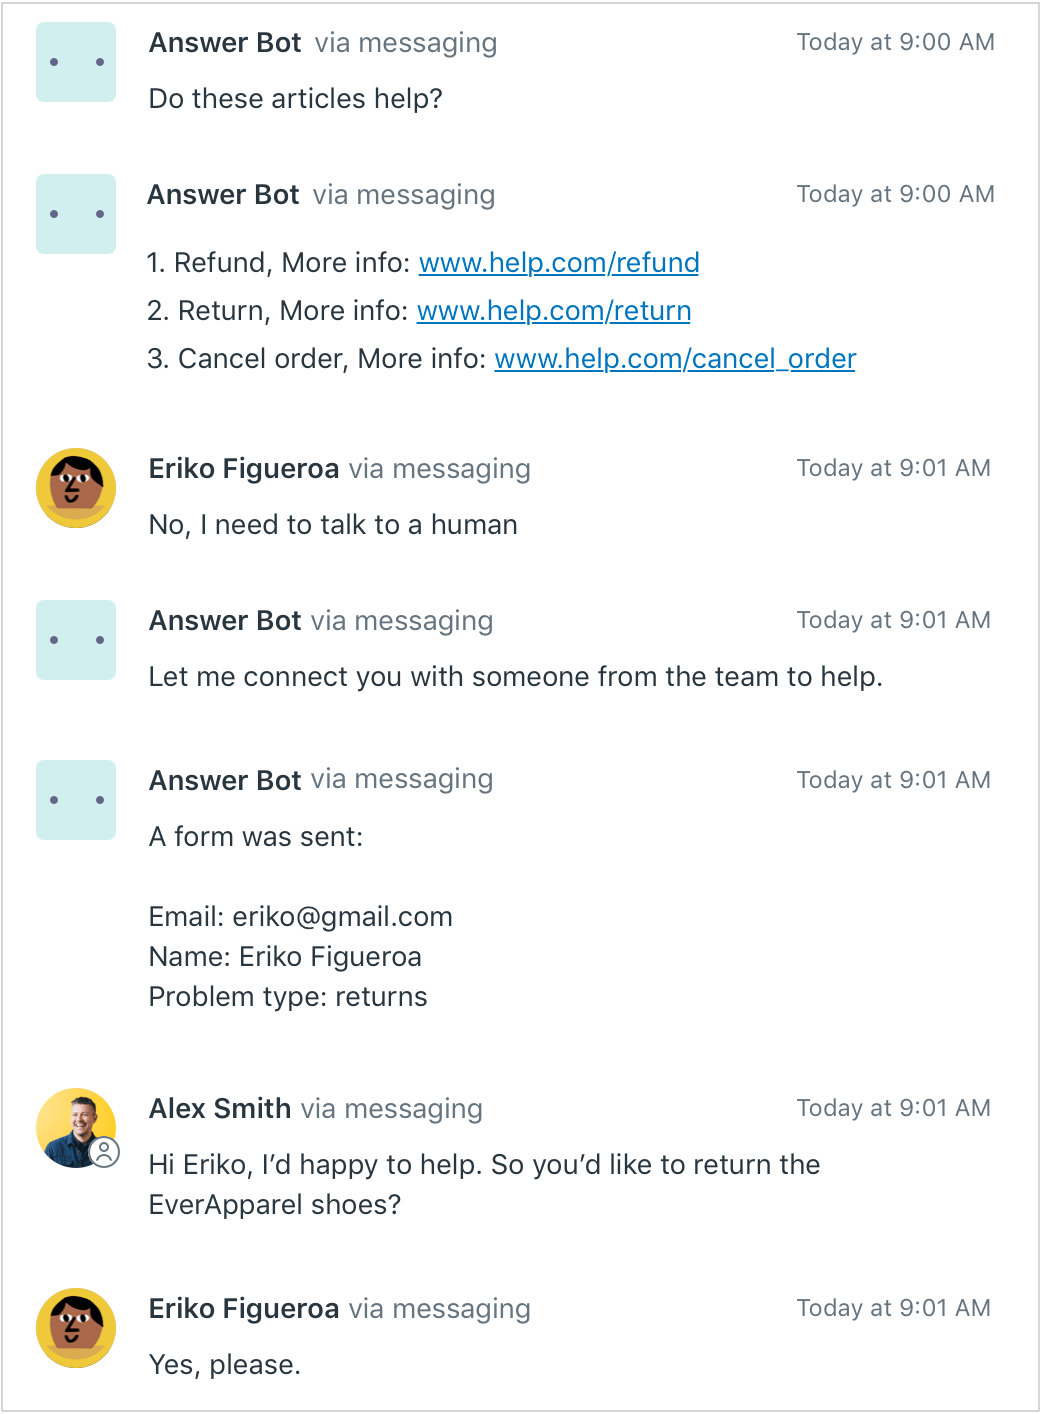Viewport: 1040px width, 1414px height.
Task: Click the agent badge icon on Alex's avatar
Action: [x=106, y=1152]
